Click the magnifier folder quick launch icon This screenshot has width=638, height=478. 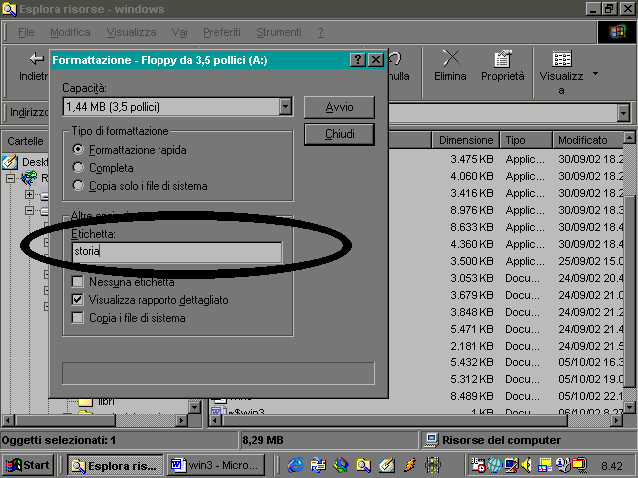coord(363,465)
